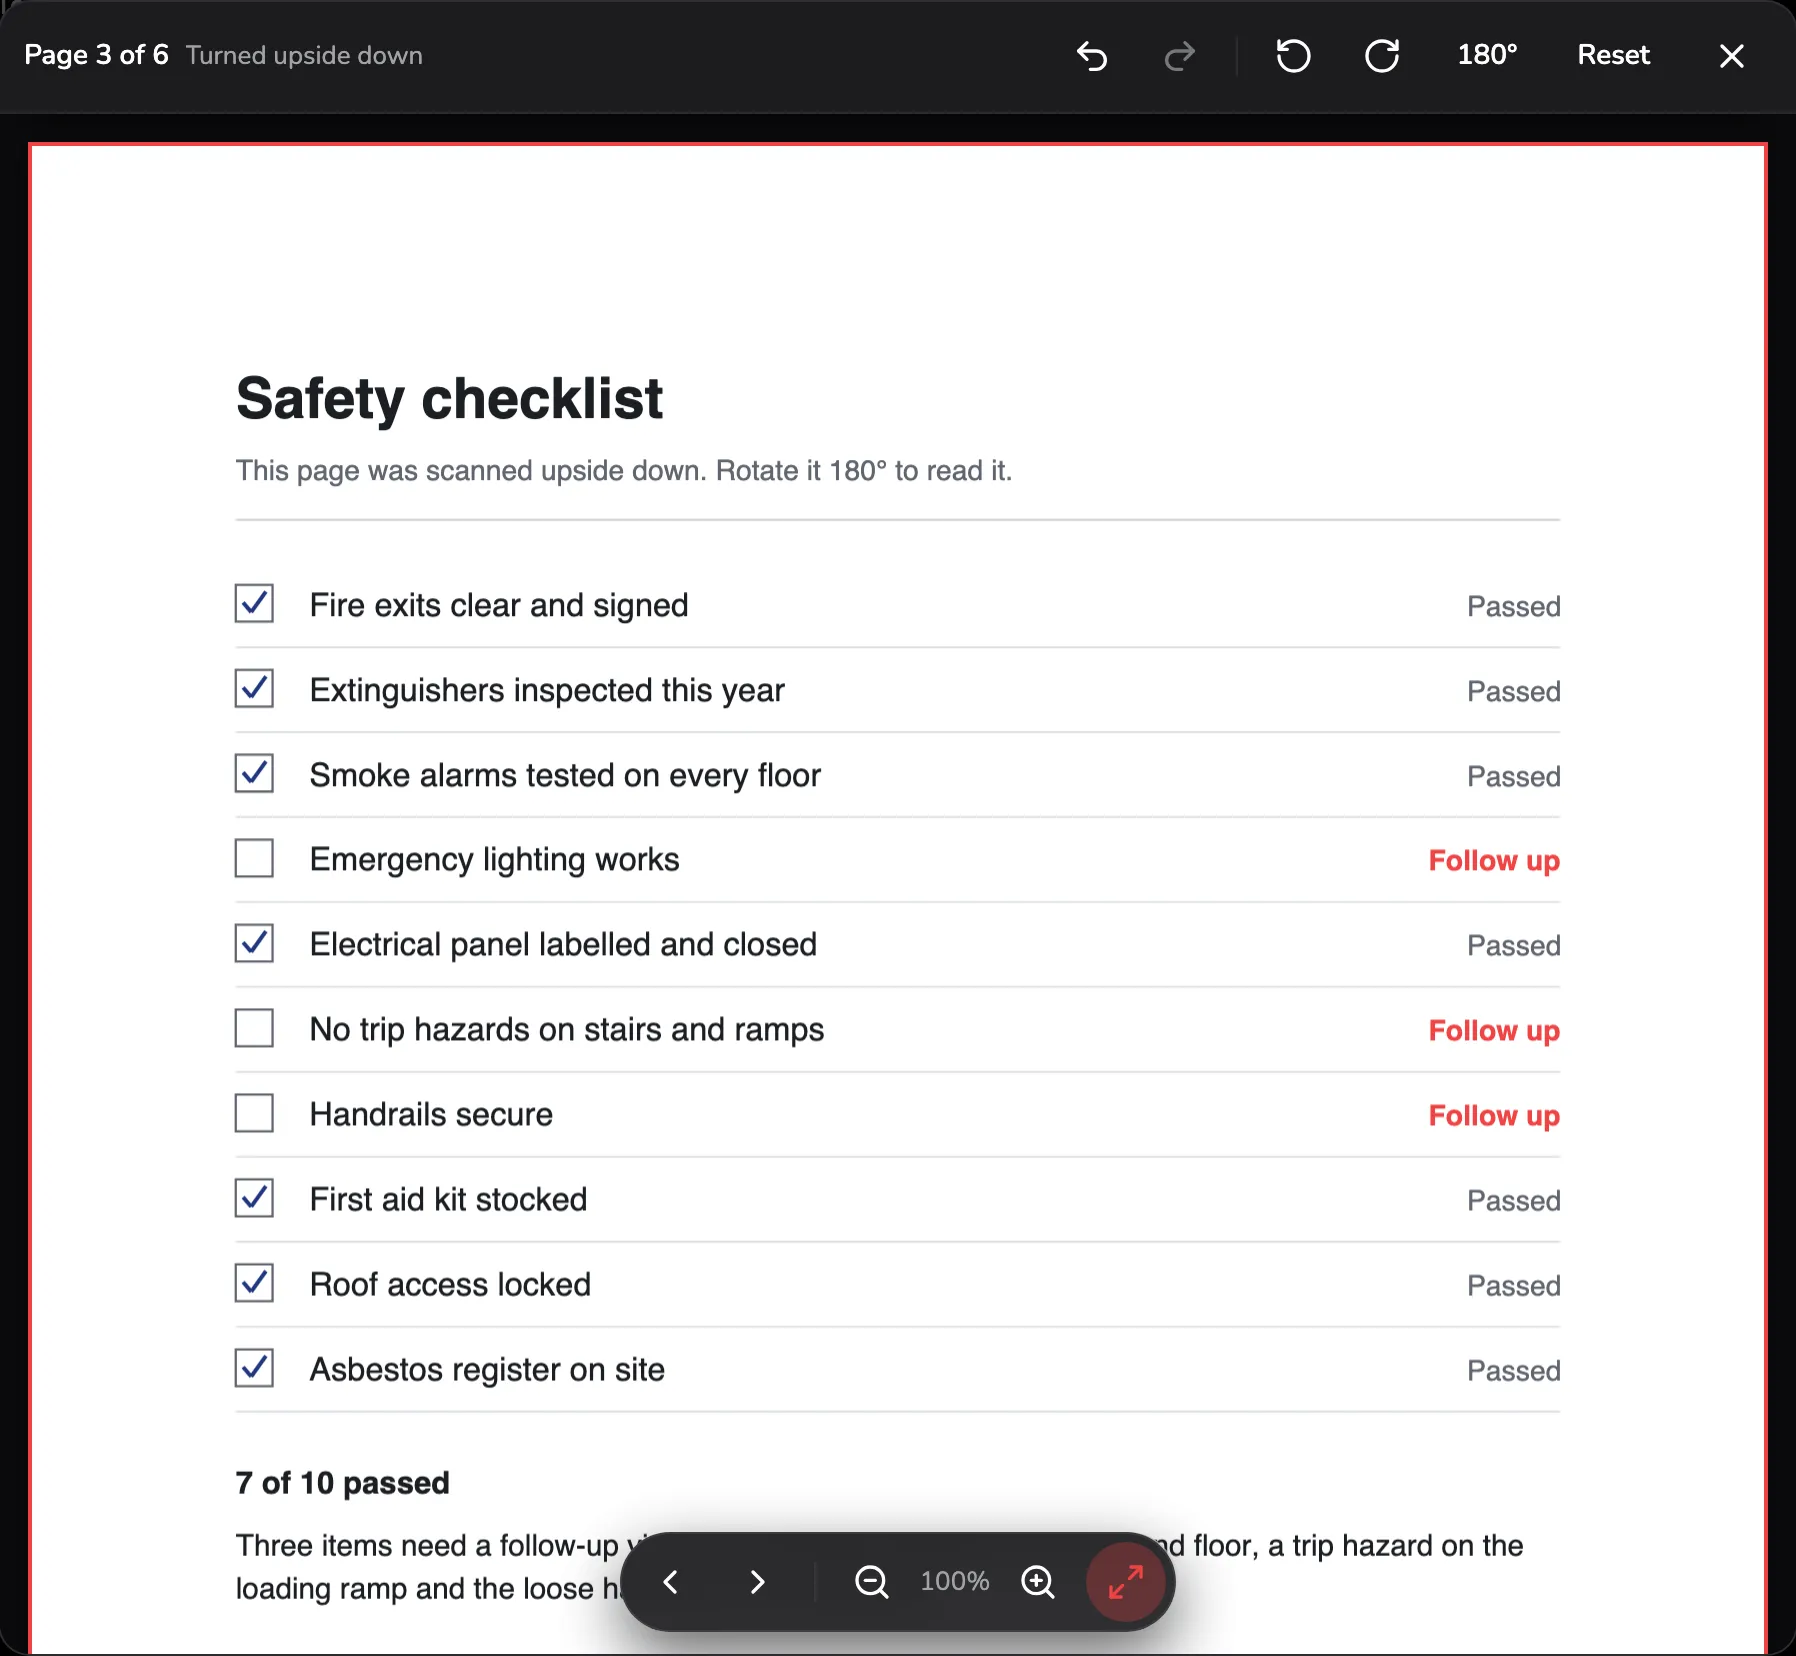Viewport: 1796px width, 1656px height.
Task: Toggle the Smoke alarms tested checkbox
Action: pyautogui.click(x=254, y=774)
